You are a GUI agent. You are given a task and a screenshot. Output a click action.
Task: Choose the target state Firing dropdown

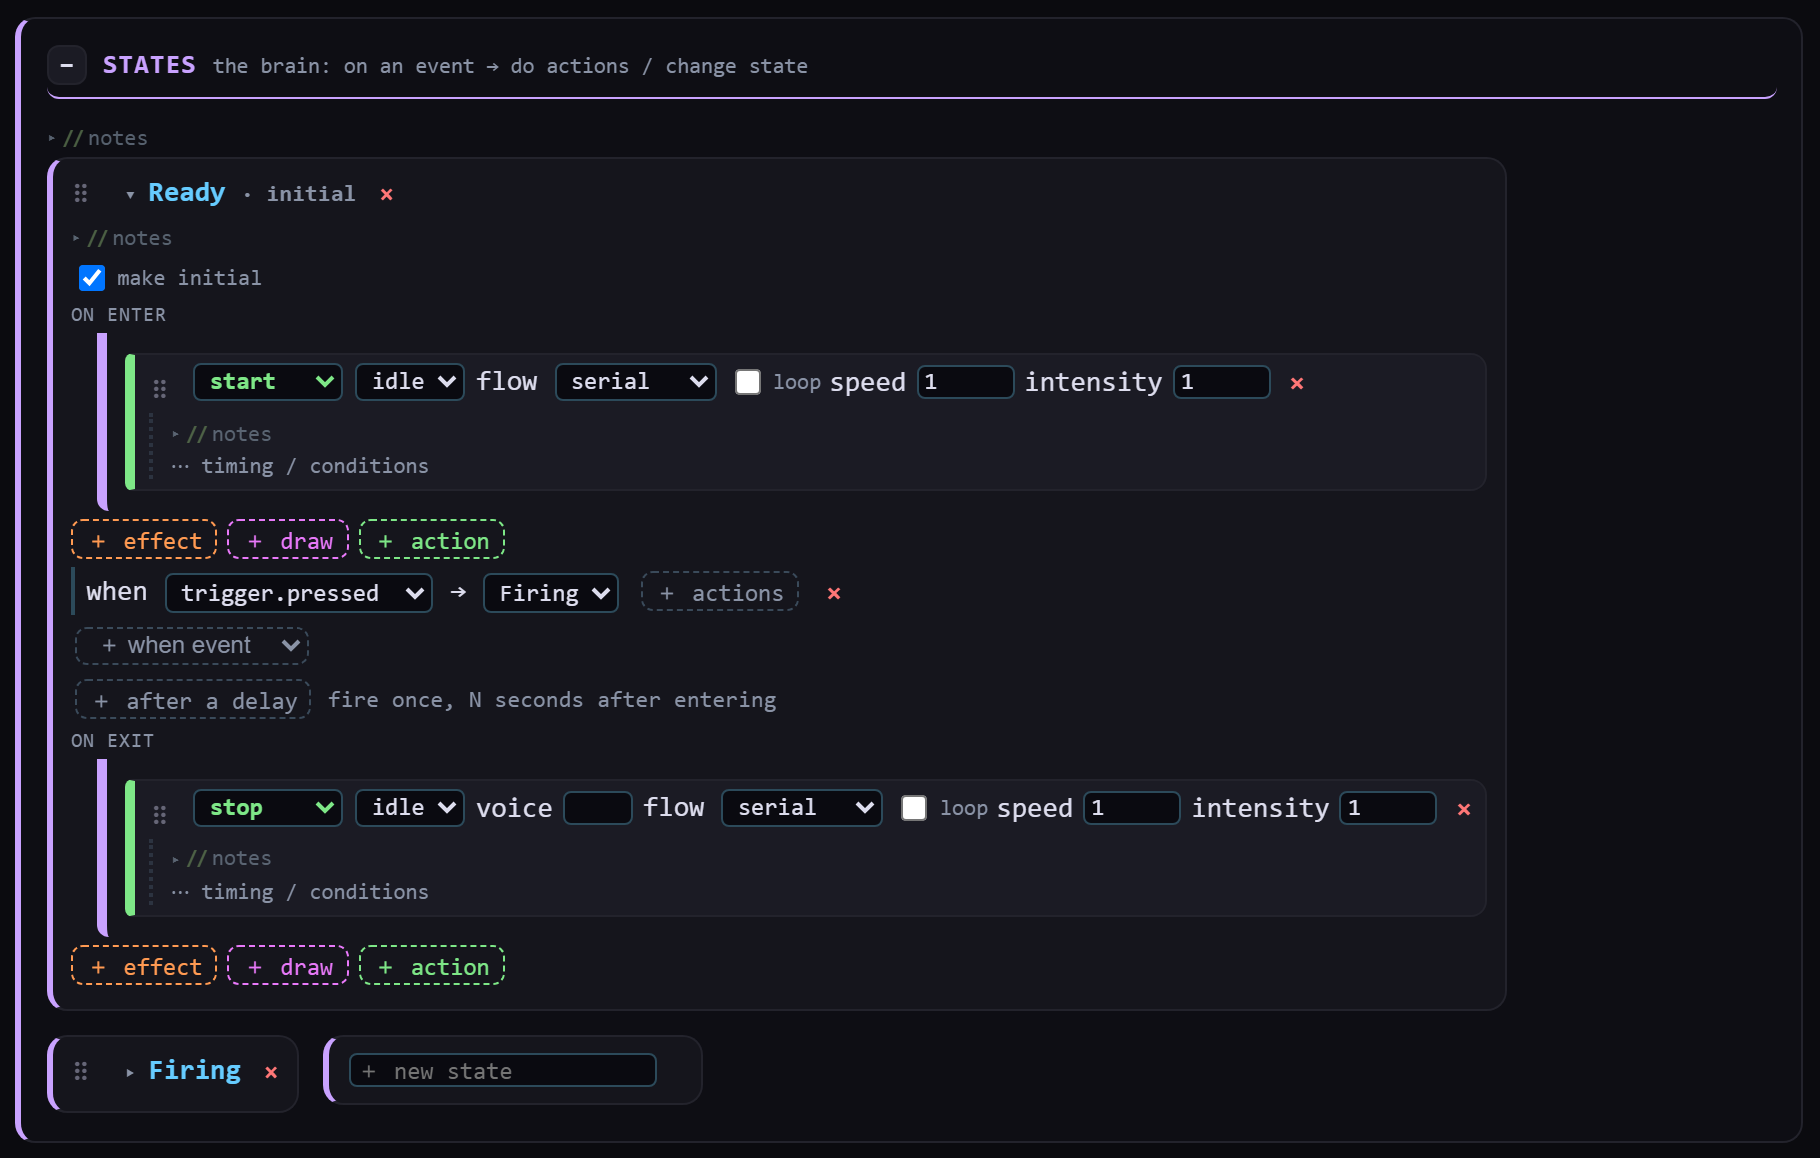[551, 593]
